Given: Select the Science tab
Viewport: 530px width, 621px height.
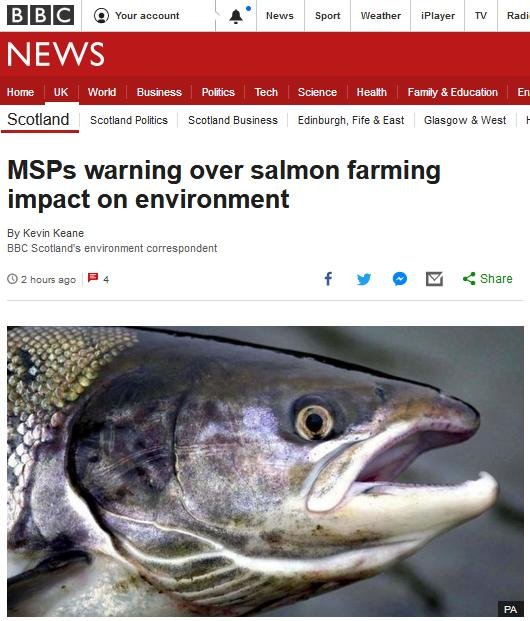Looking at the screenshot, I should point(317,92).
